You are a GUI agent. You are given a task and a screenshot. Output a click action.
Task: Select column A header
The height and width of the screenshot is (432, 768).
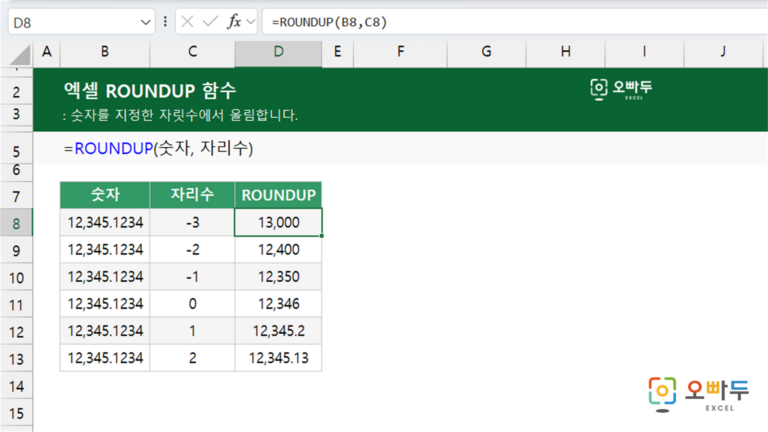point(47,52)
